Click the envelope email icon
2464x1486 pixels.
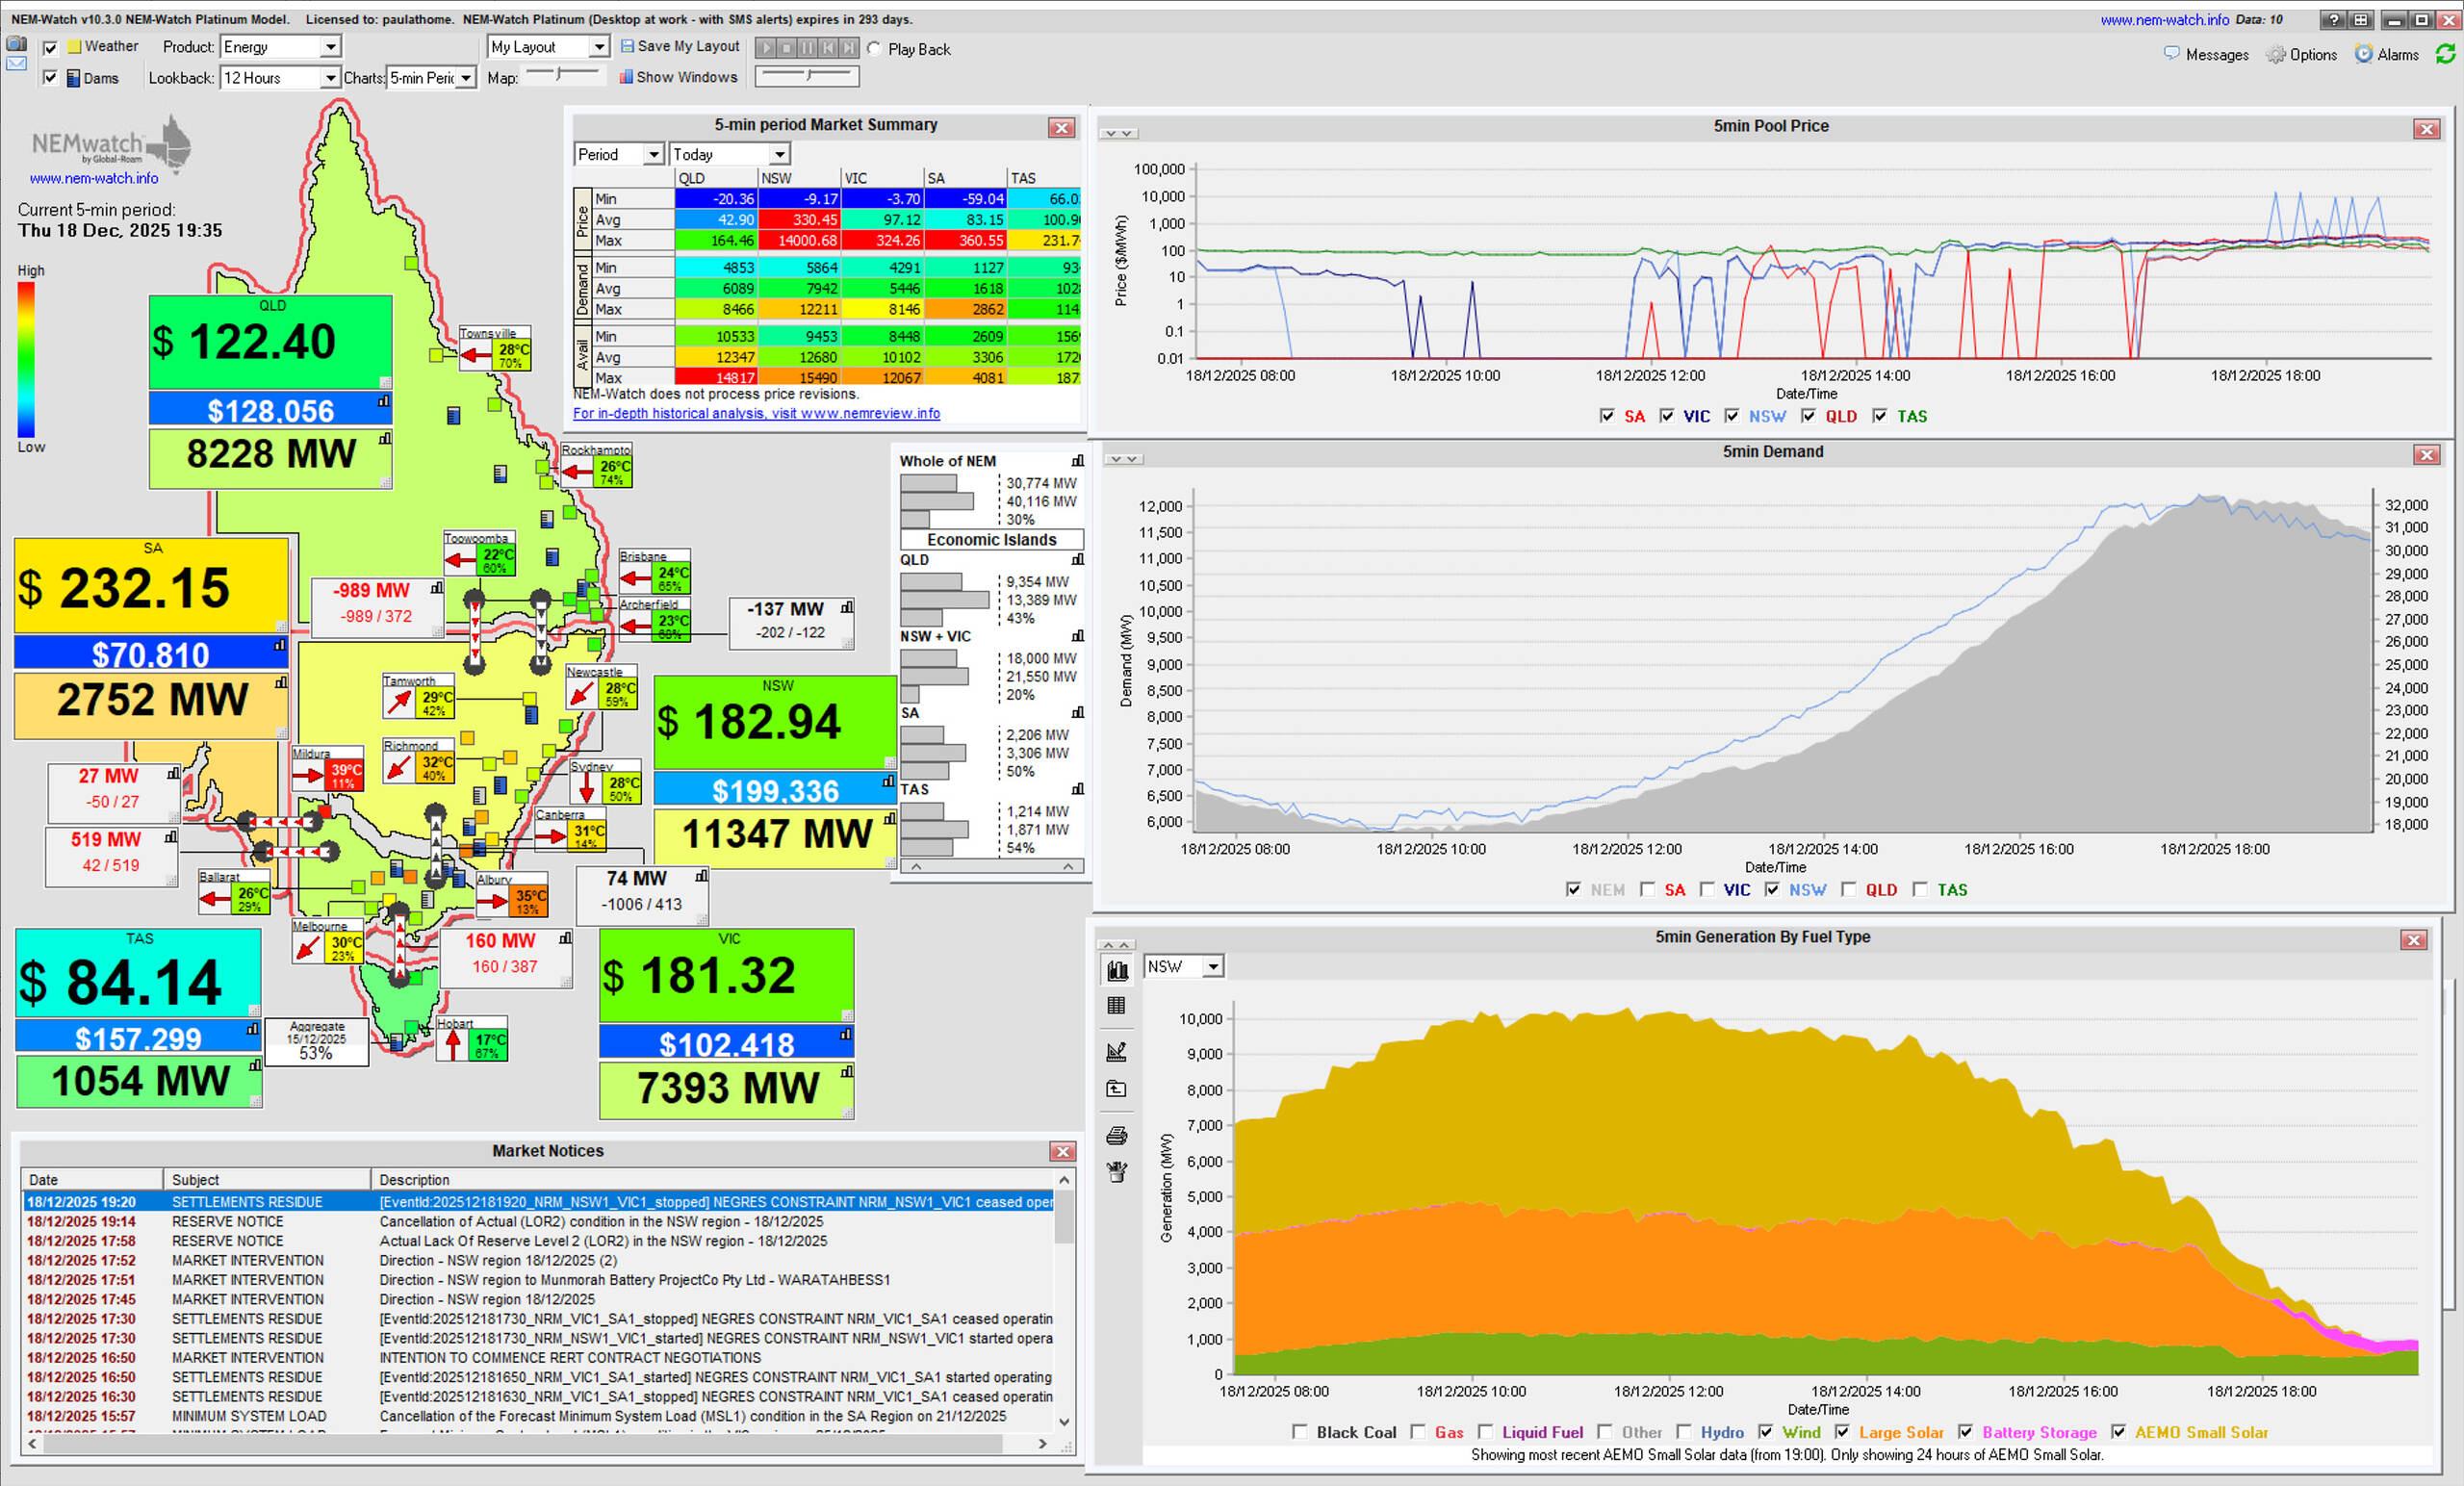(16, 64)
